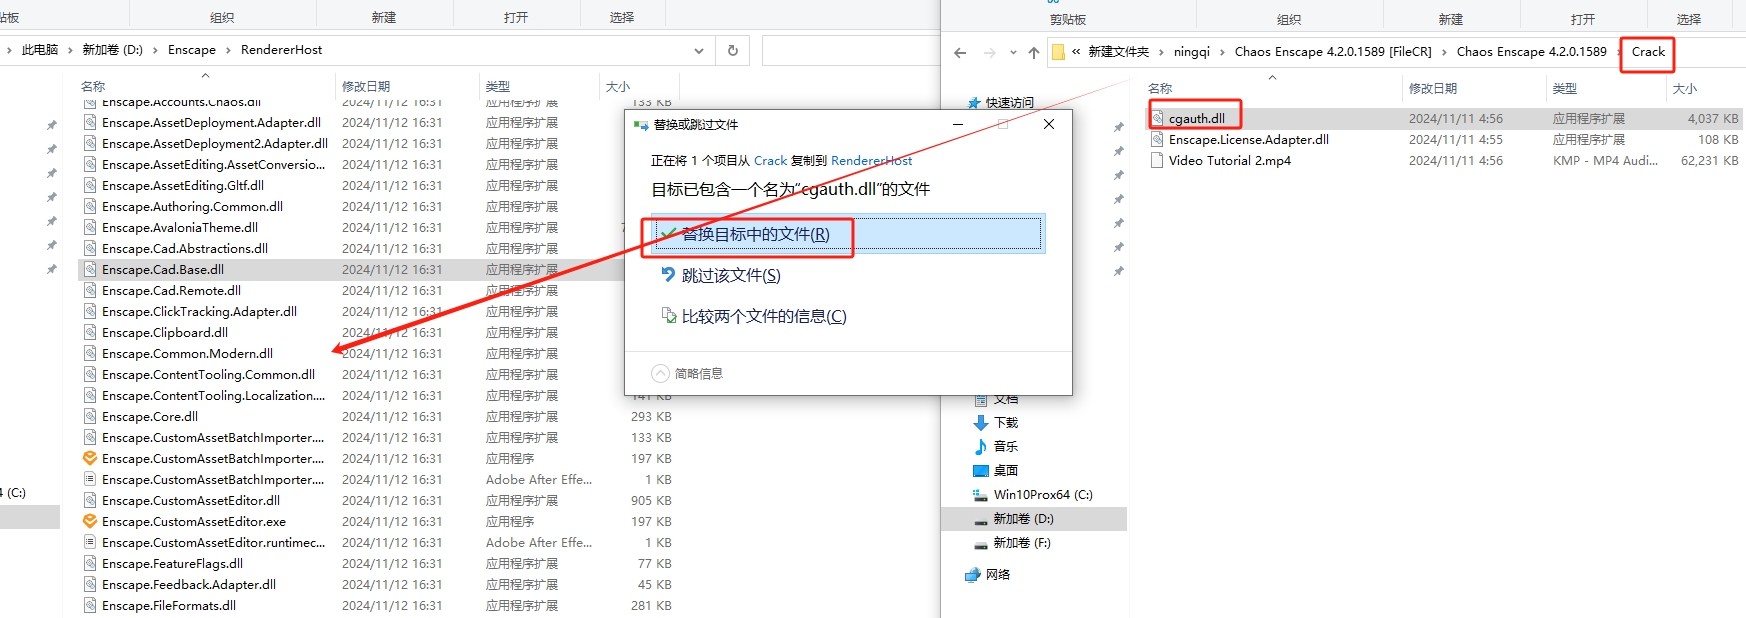Open recent locations dropdown in right window
Screen dimensions: 1746x618
tap(1013, 52)
